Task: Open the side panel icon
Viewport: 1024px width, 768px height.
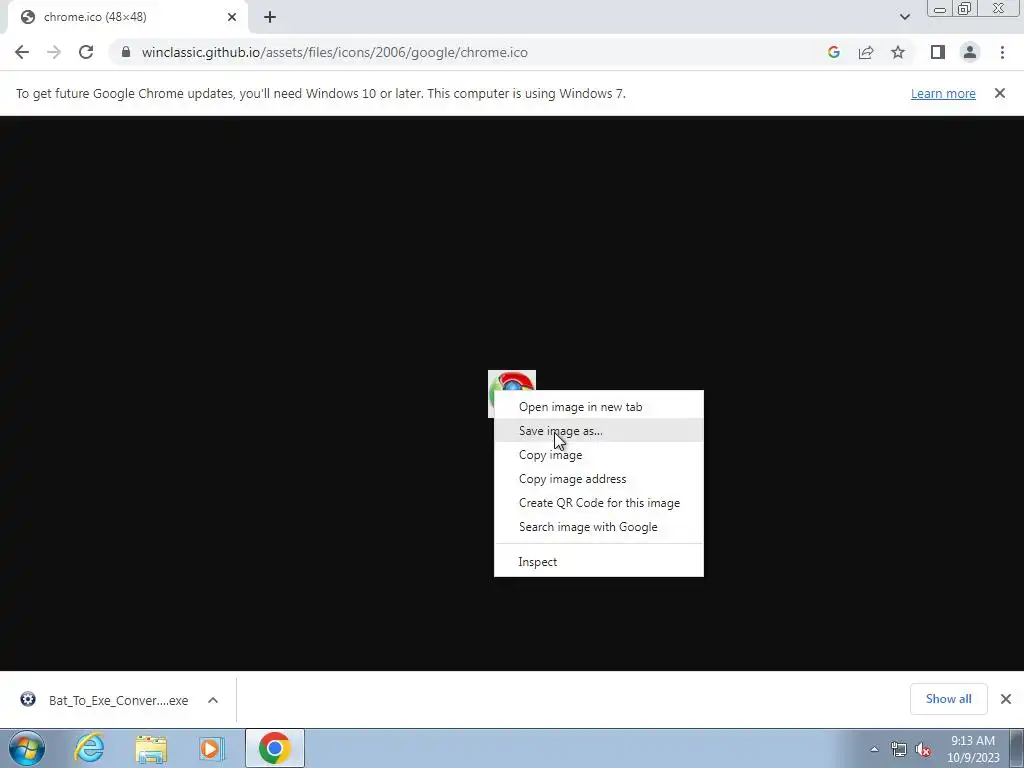Action: [938, 52]
